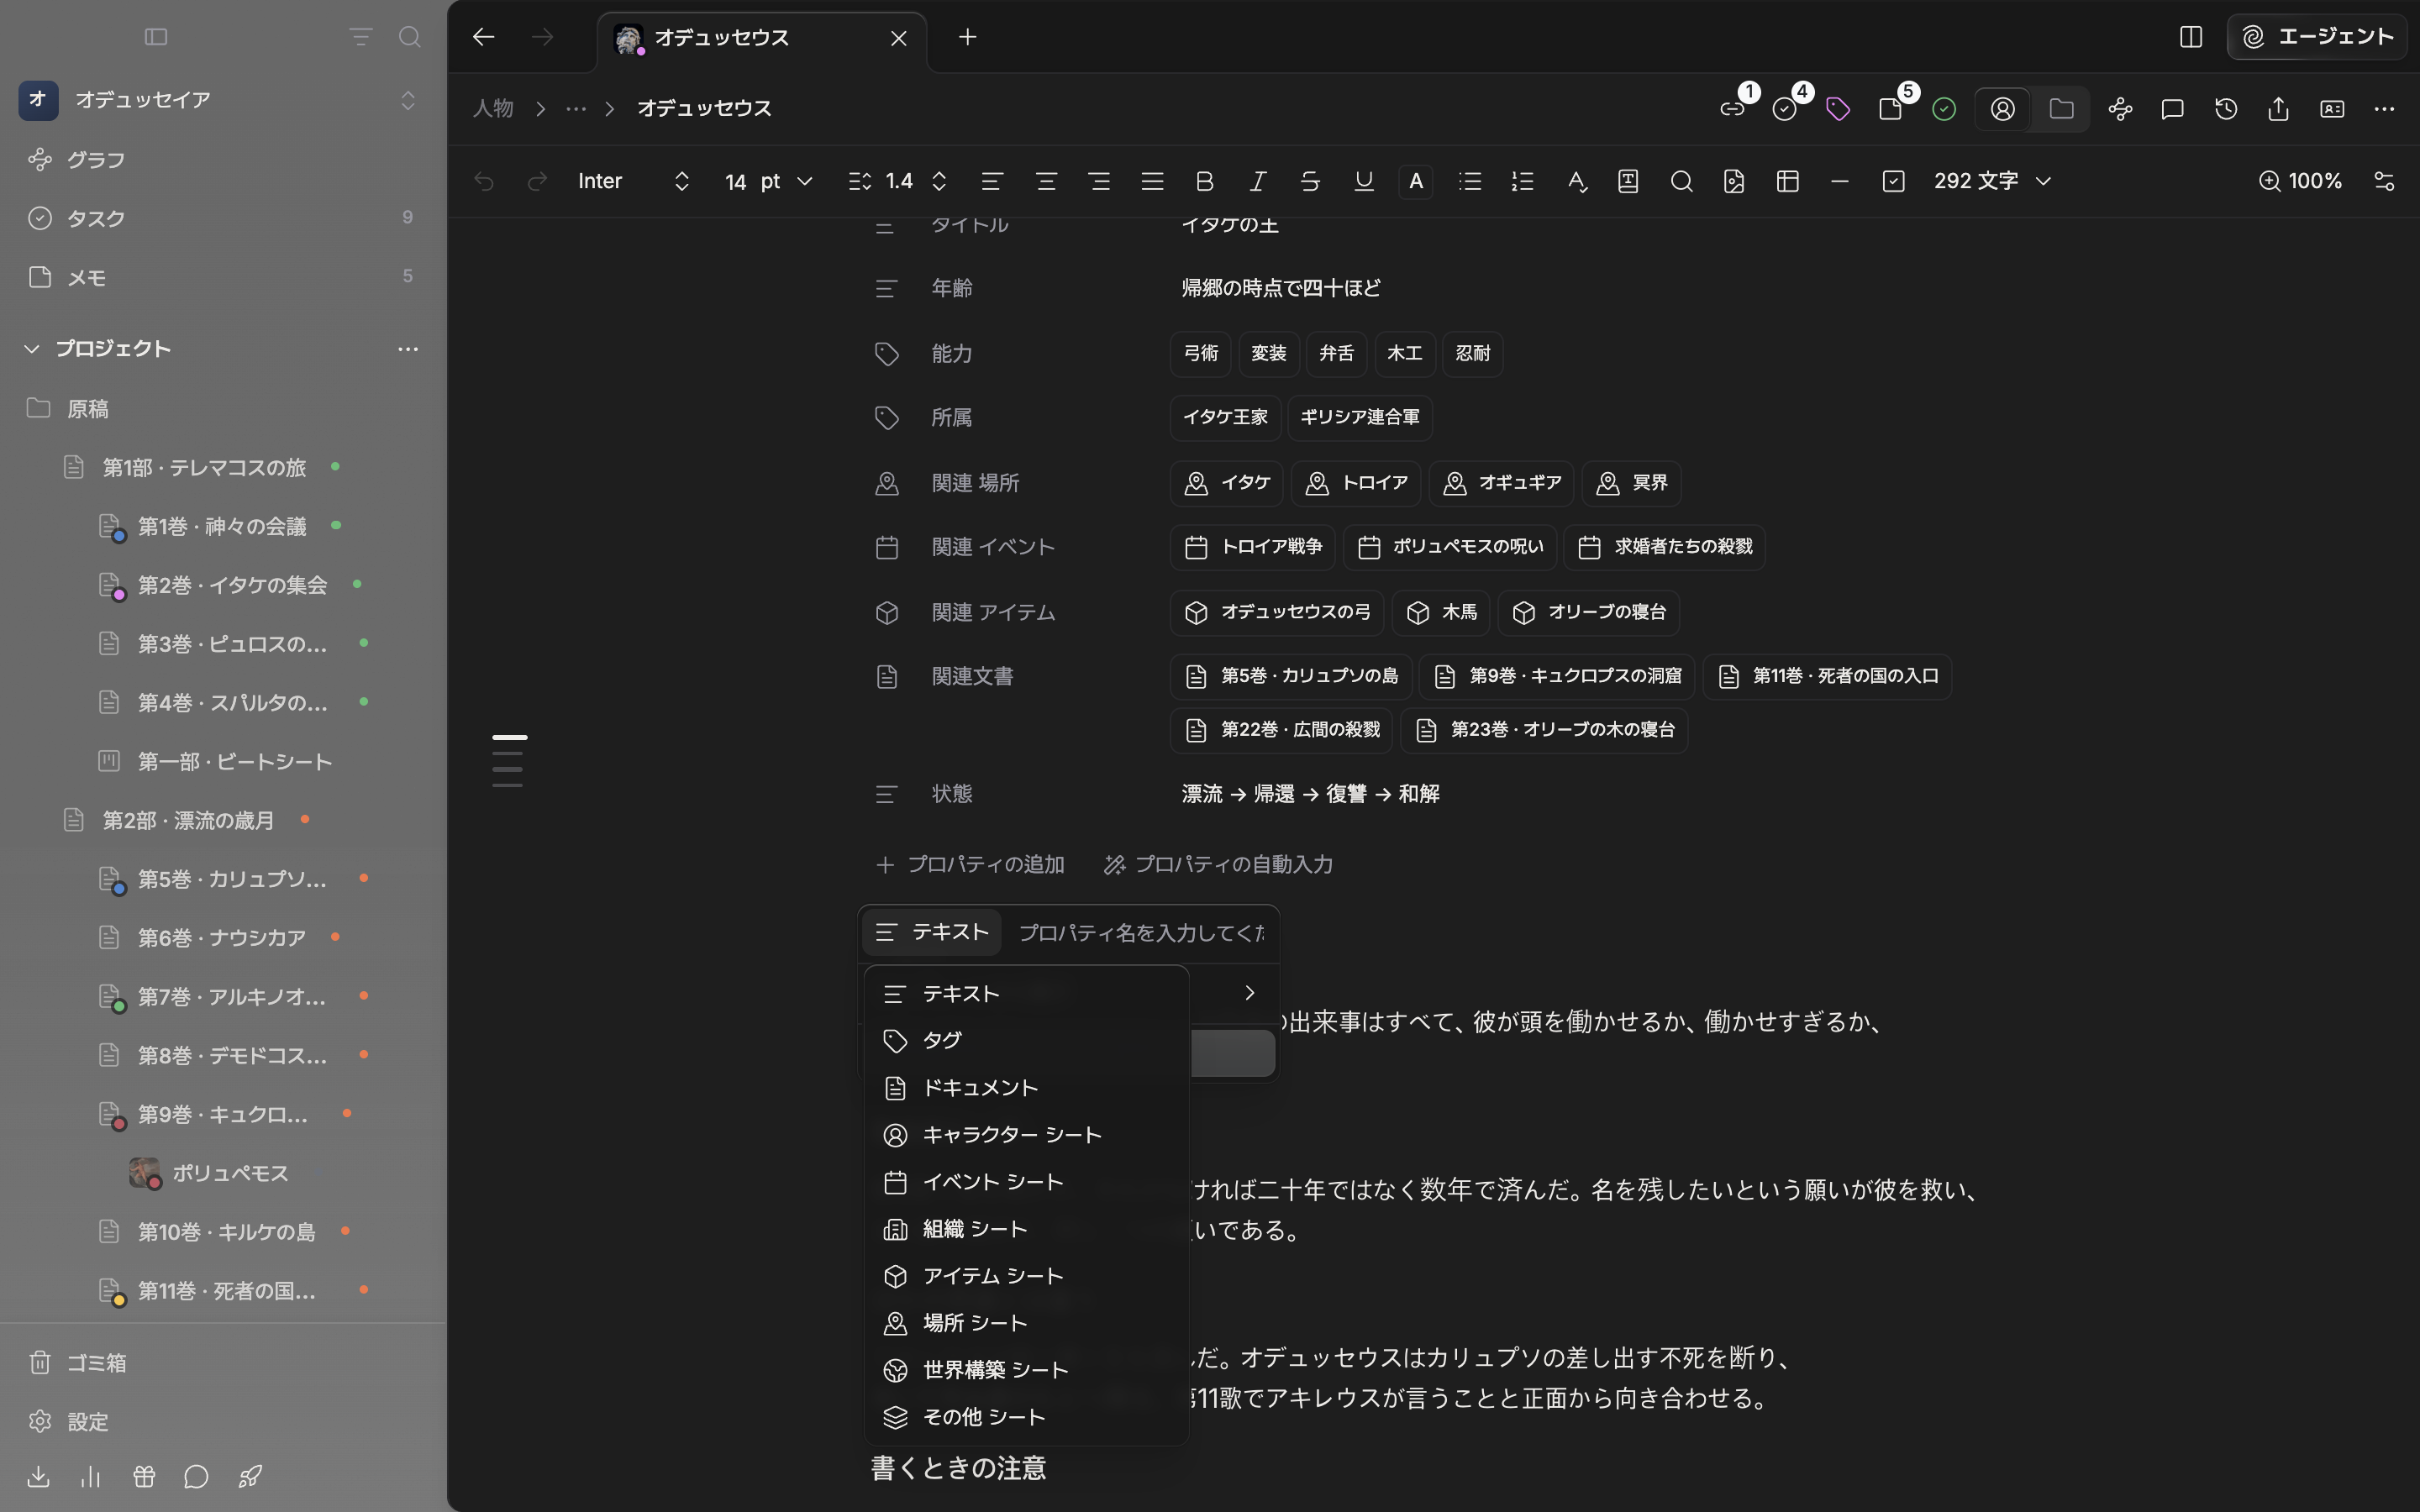Screen dimensions: 2420x1512
Task: Apply strikethrough formatting
Action: tap(1310, 181)
